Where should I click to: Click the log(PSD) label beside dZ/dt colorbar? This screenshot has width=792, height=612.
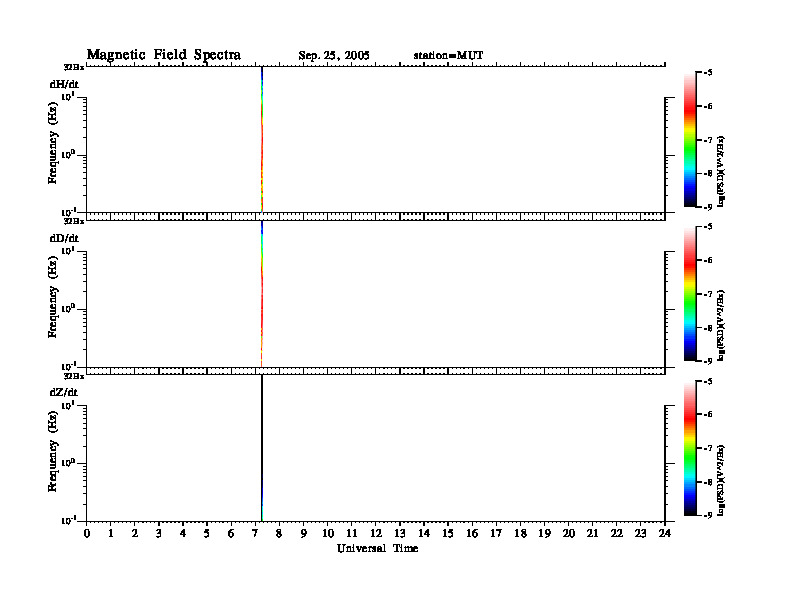click(x=721, y=480)
